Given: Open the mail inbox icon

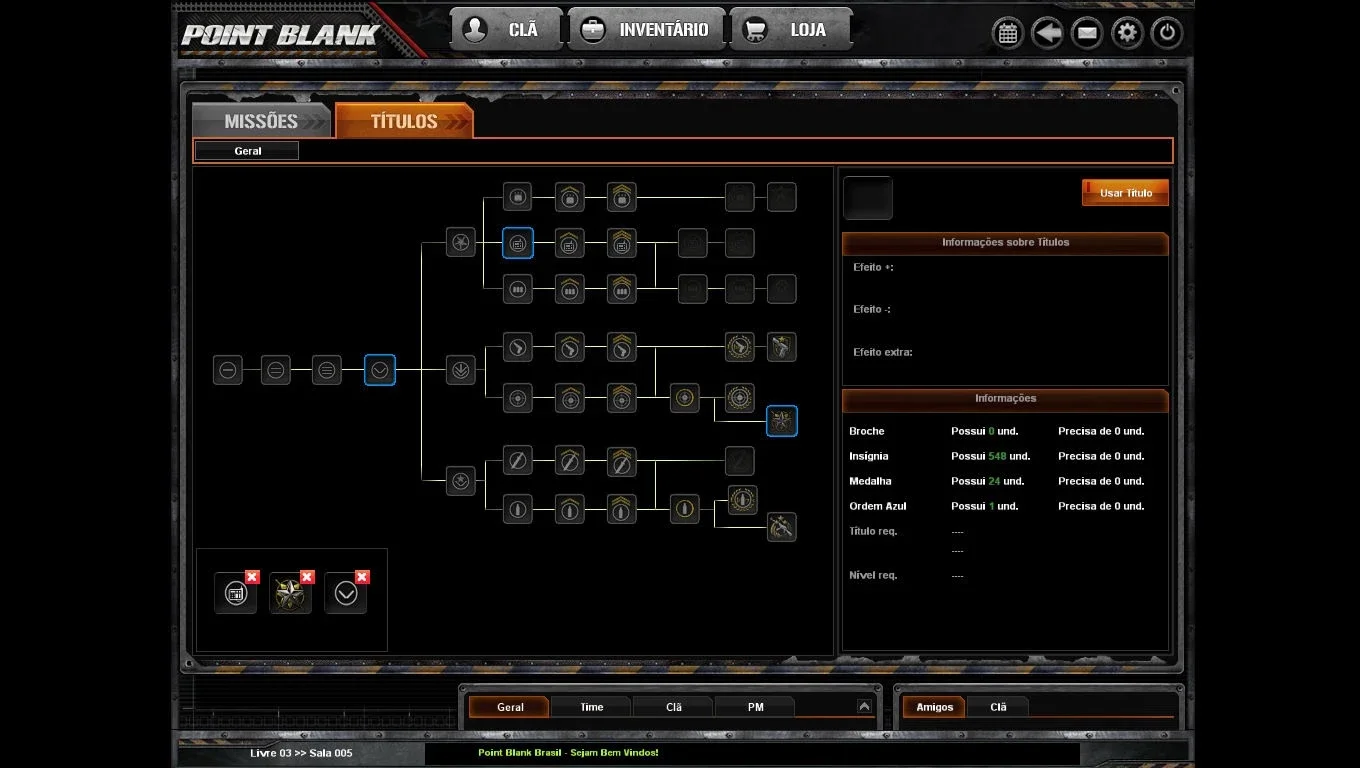Looking at the screenshot, I should pos(1087,33).
